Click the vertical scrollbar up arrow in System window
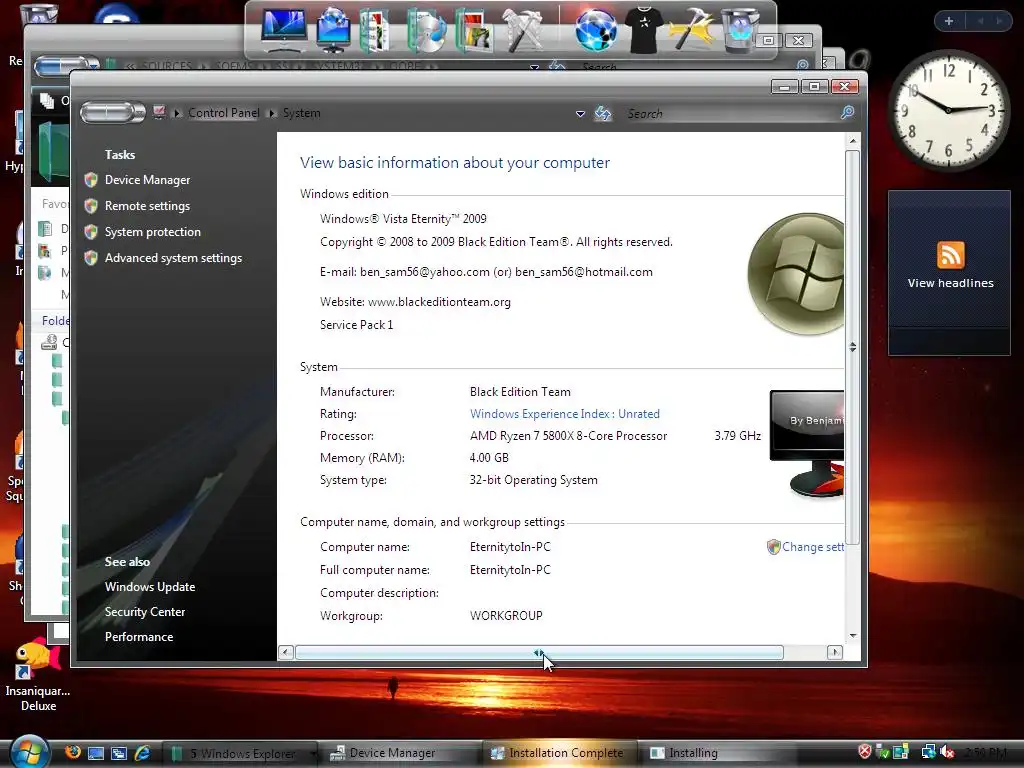Image resolution: width=1024 pixels, height=768 pixels. point(852,140)
